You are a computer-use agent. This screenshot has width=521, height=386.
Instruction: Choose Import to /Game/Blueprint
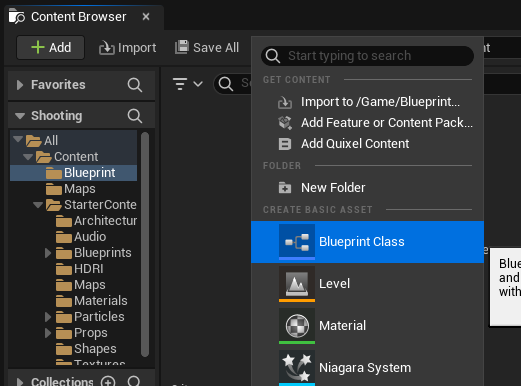tap(367, 102)
